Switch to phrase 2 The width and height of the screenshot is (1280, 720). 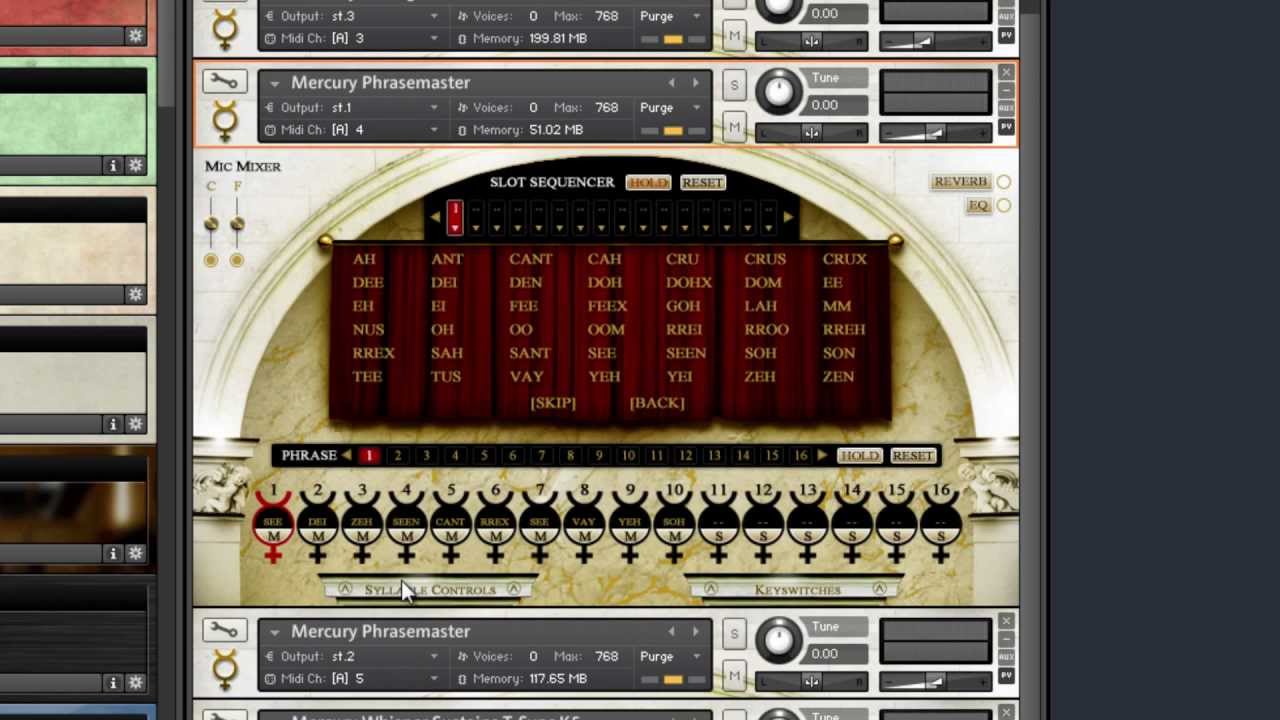[397, 455]
